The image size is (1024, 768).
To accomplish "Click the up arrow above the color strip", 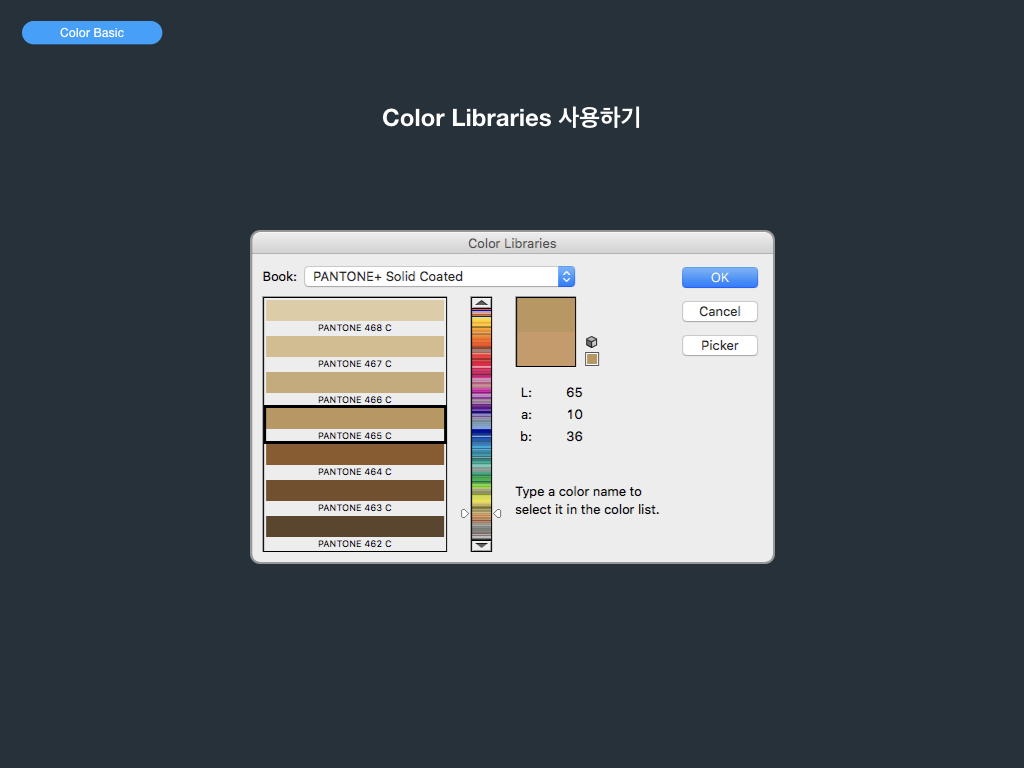I will tap(482, 303).
